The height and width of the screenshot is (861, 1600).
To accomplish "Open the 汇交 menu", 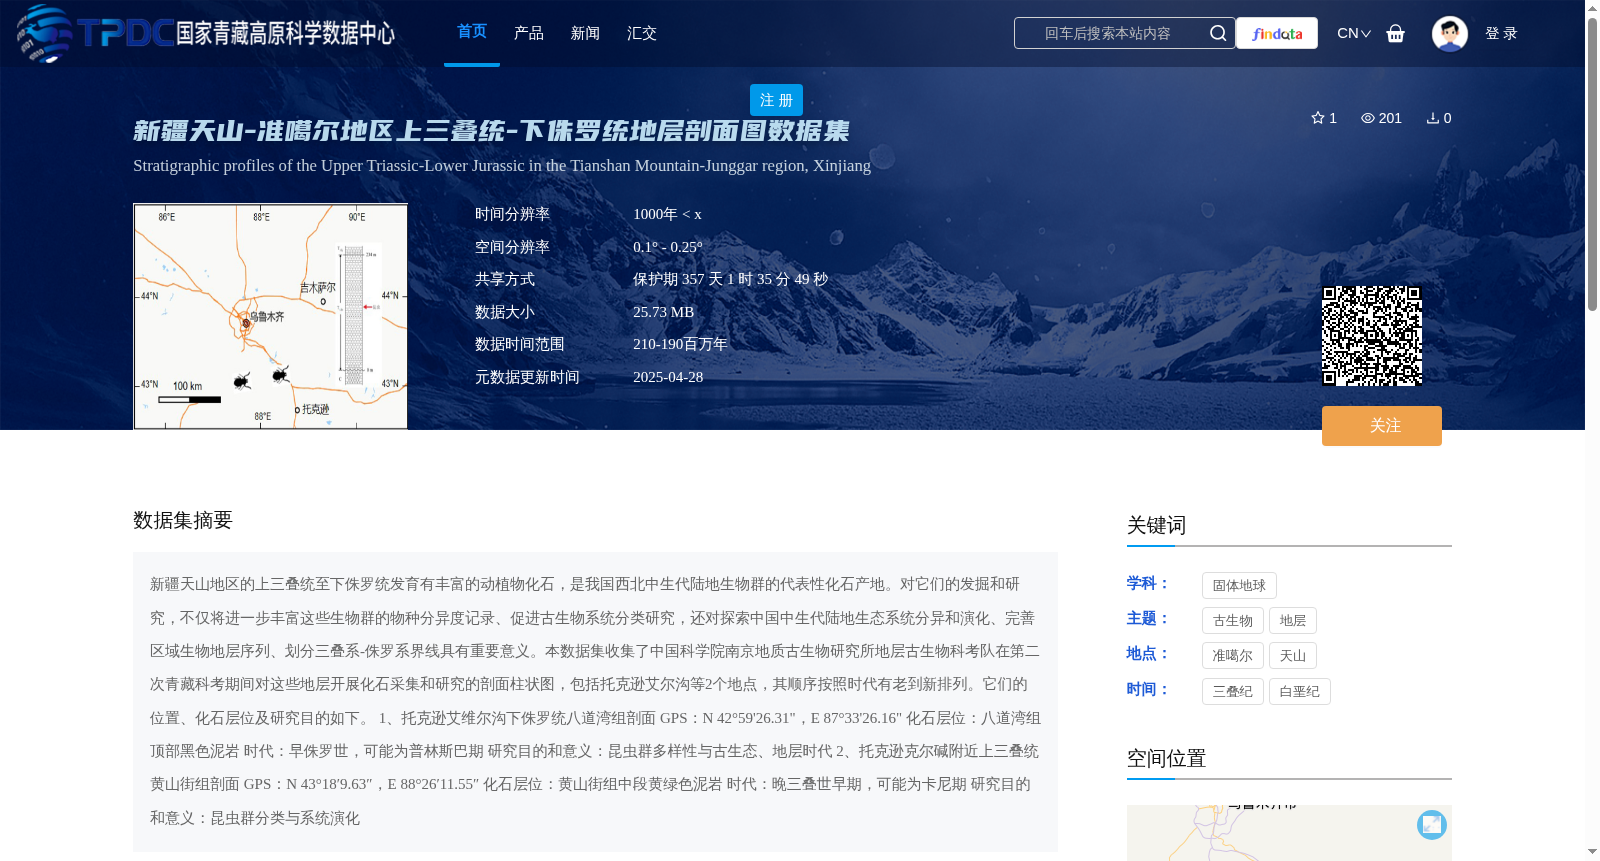I will [642, 33].
